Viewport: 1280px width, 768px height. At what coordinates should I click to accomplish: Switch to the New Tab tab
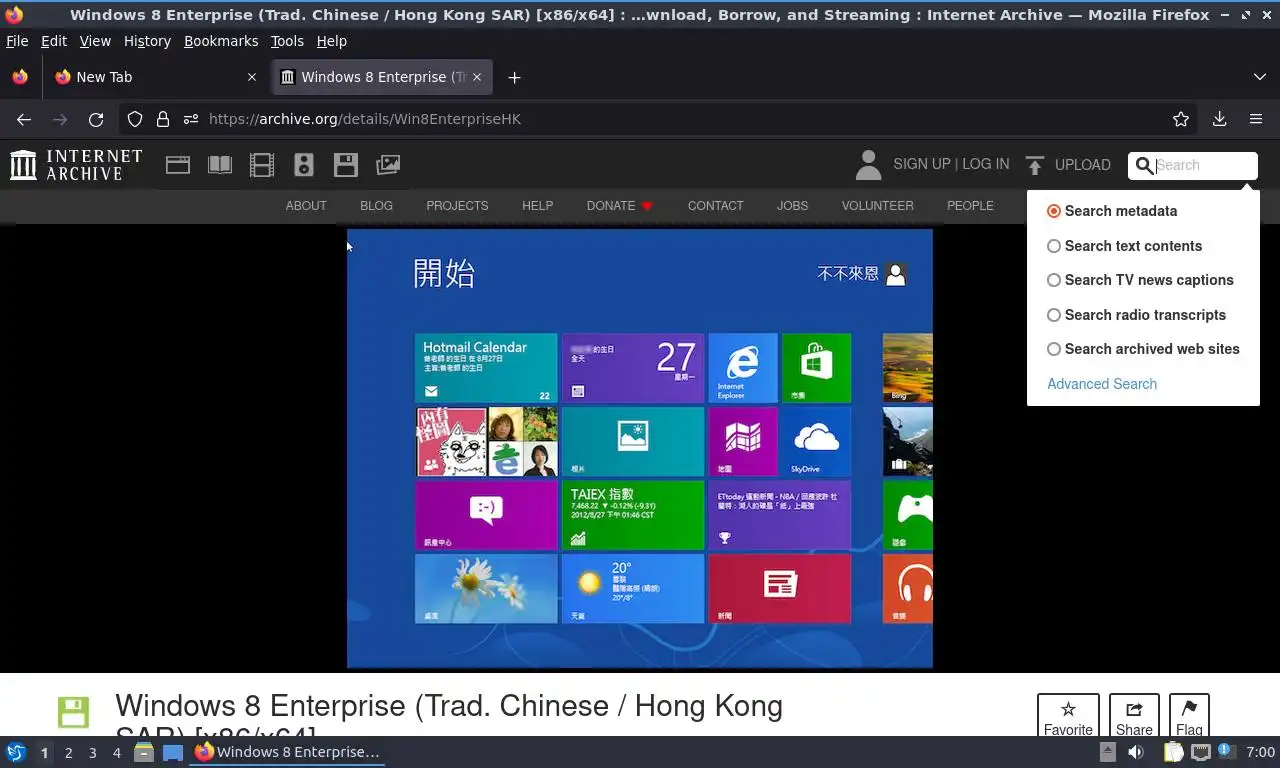click(155, 77)
